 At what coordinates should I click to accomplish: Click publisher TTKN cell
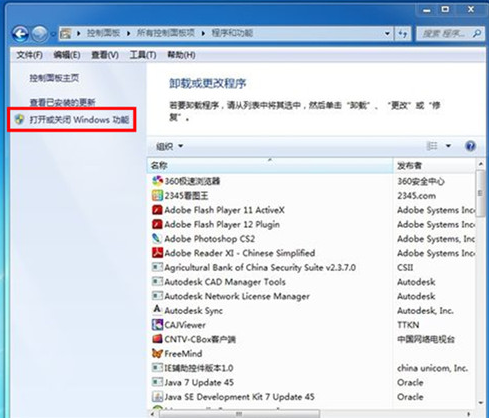tap(408, 325)
